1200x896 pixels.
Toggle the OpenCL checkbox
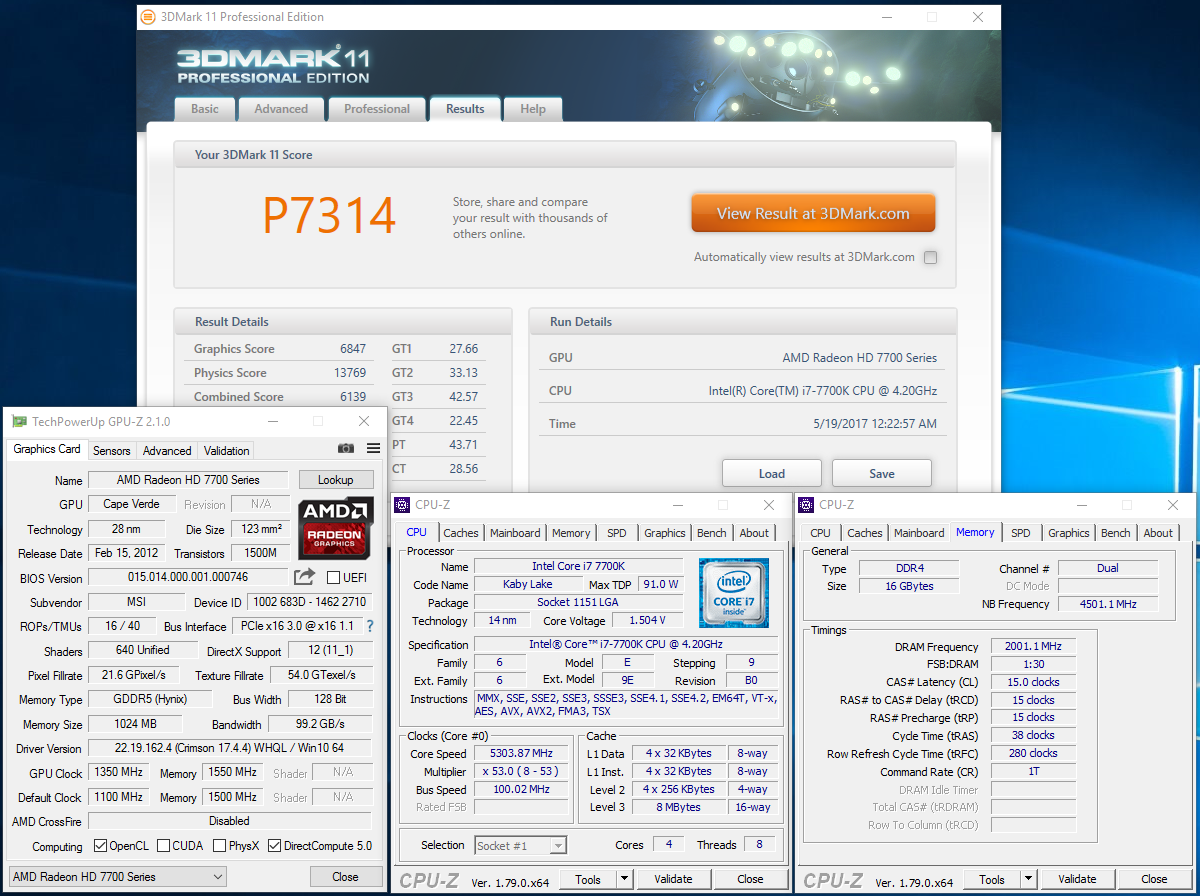tap(100, 846)
